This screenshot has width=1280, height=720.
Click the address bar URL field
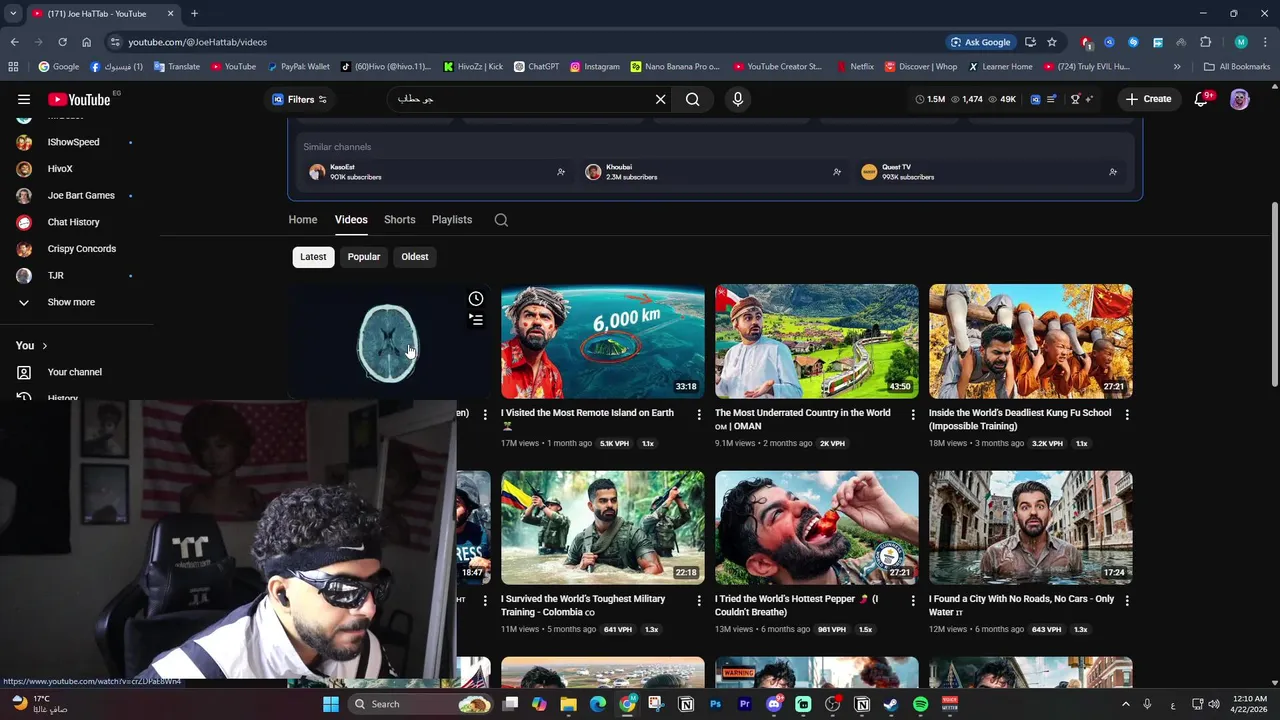(525, 42)
